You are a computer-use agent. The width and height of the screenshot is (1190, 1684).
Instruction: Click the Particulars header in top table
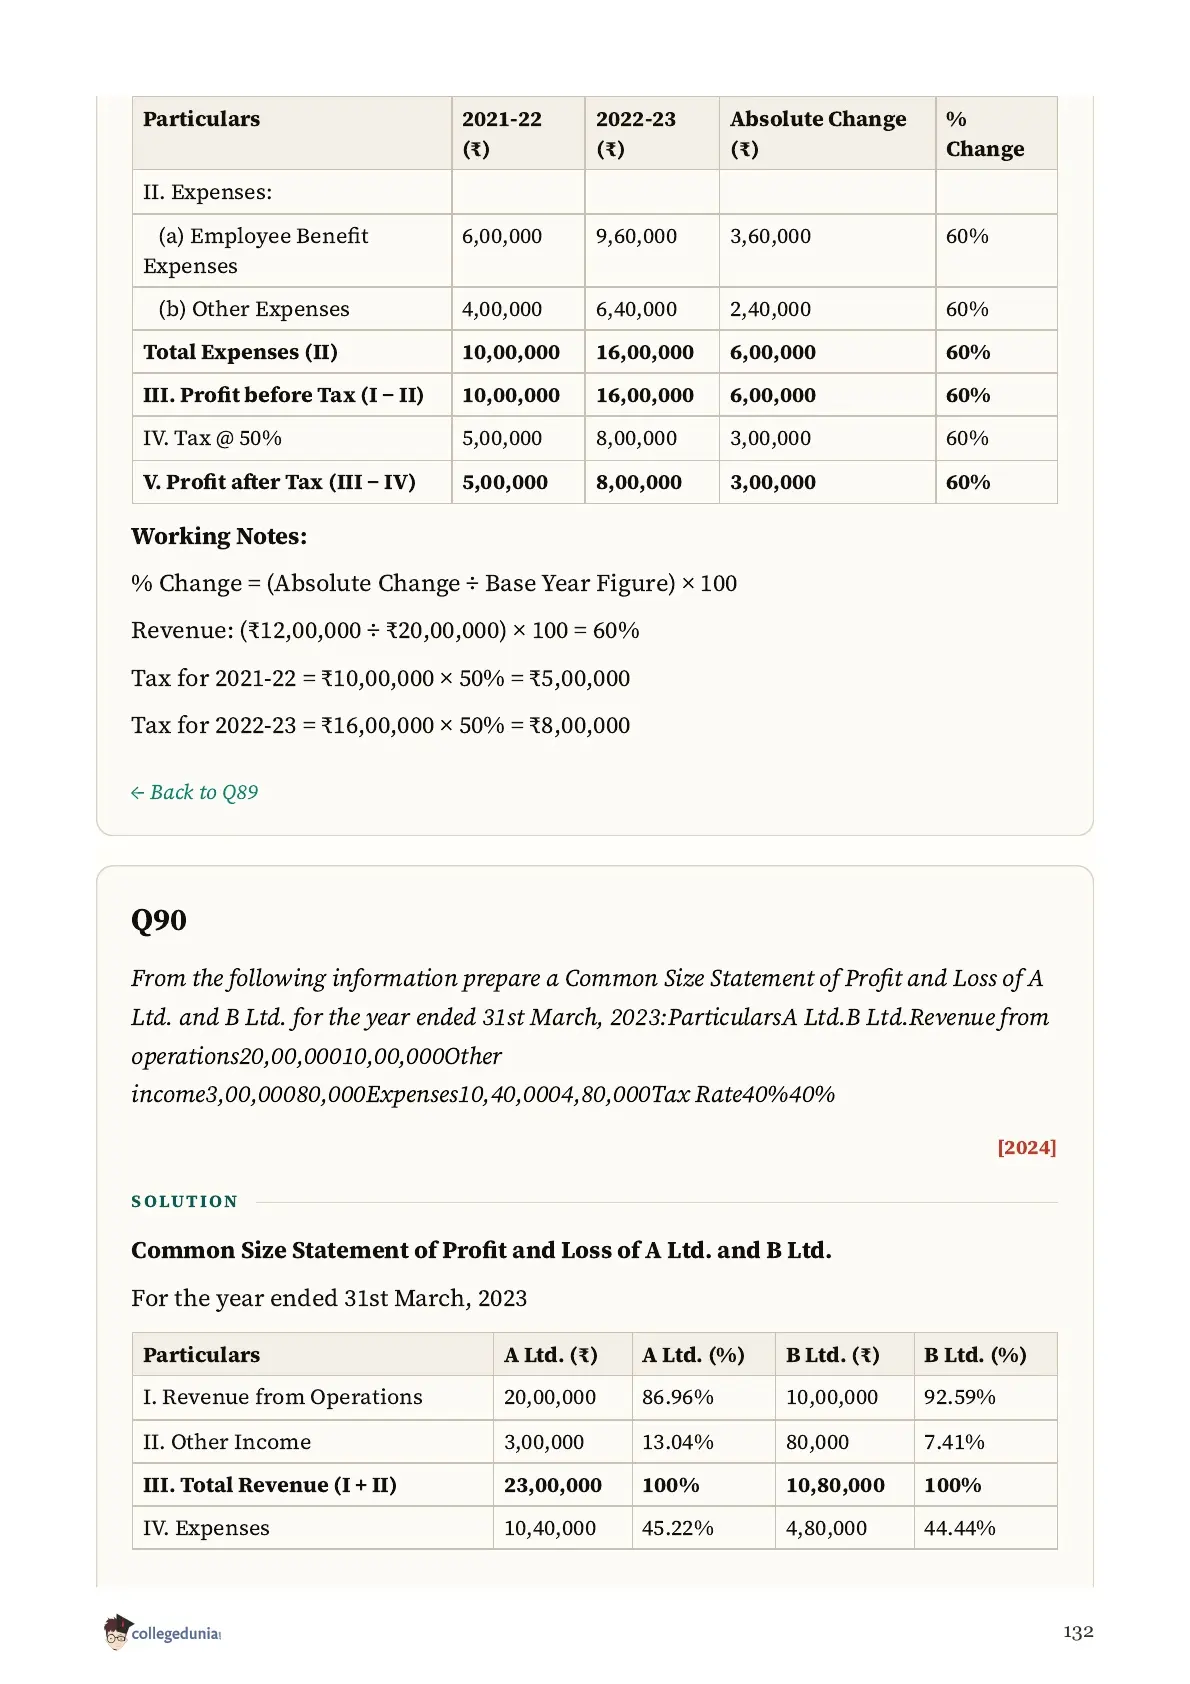201,119
